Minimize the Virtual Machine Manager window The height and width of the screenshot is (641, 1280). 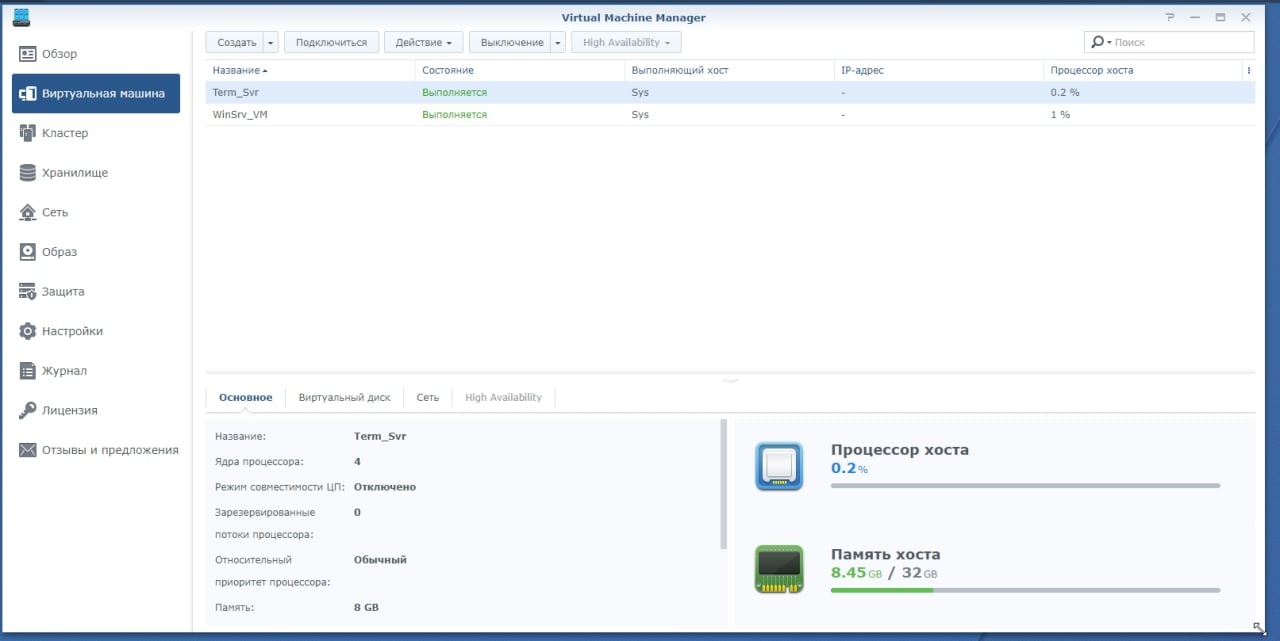point(1195,17)
